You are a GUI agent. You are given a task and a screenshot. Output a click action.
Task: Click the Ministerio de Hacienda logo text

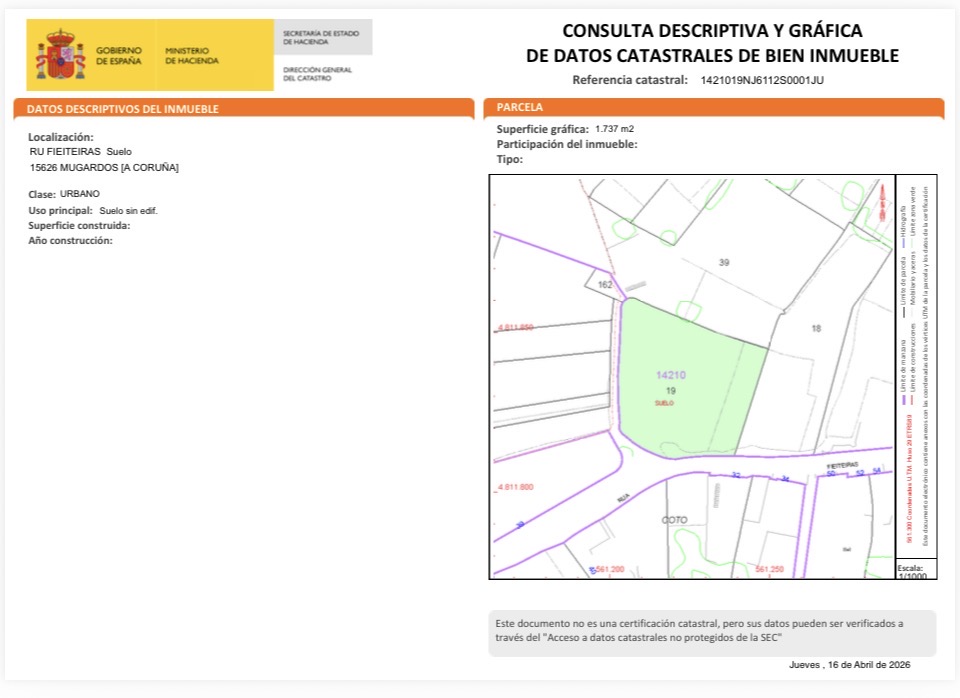click(x=187, y=55)
